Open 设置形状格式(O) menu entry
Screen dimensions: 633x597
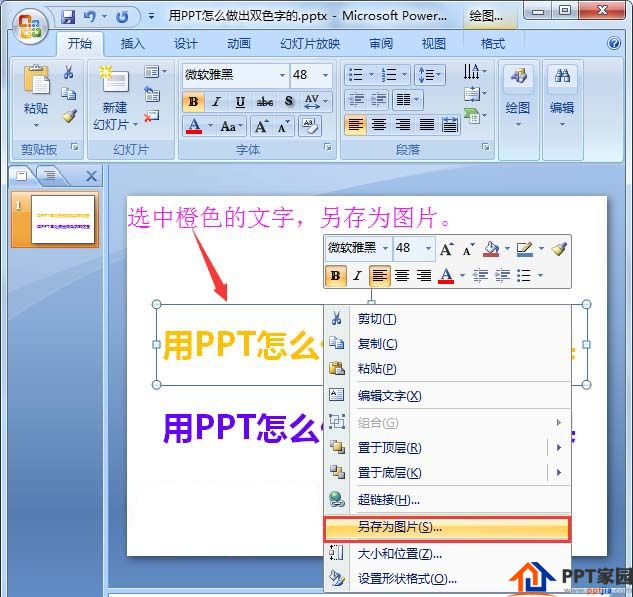pos(447,580)
